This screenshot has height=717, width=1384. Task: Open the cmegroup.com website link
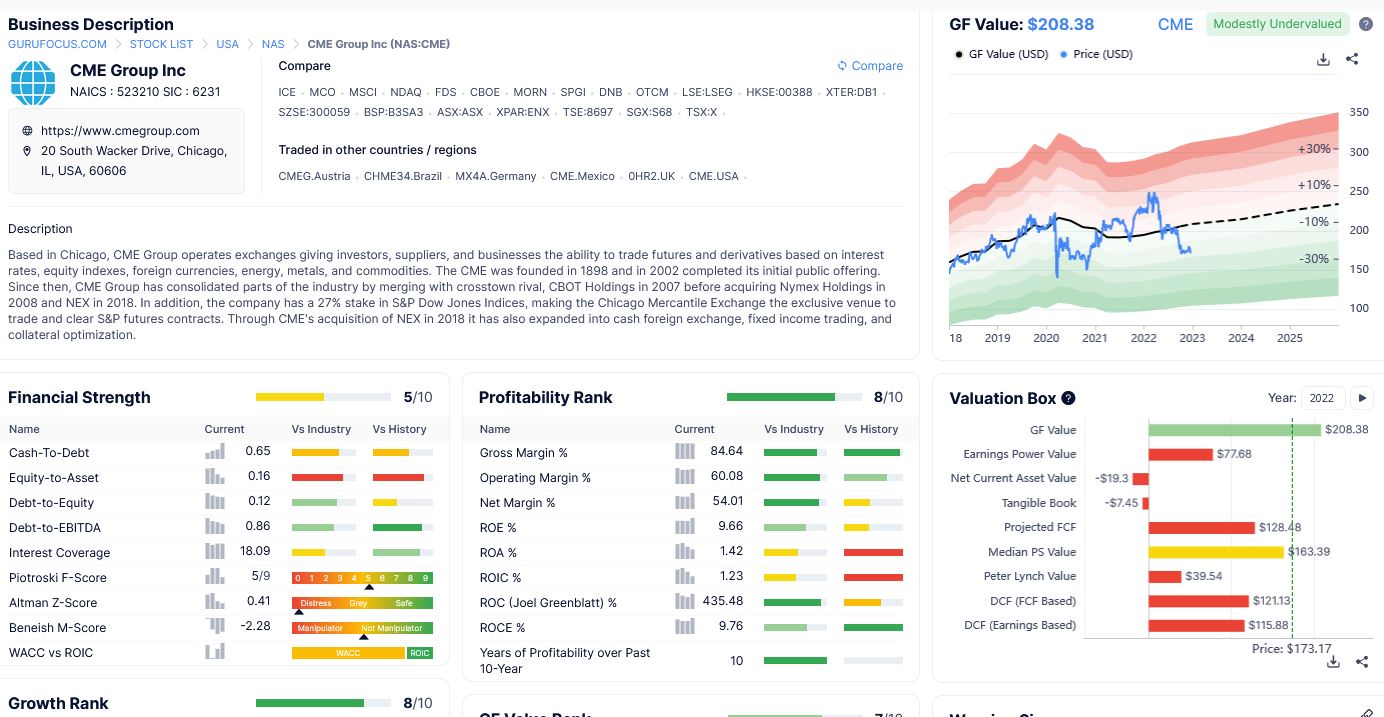click(120, 131)
